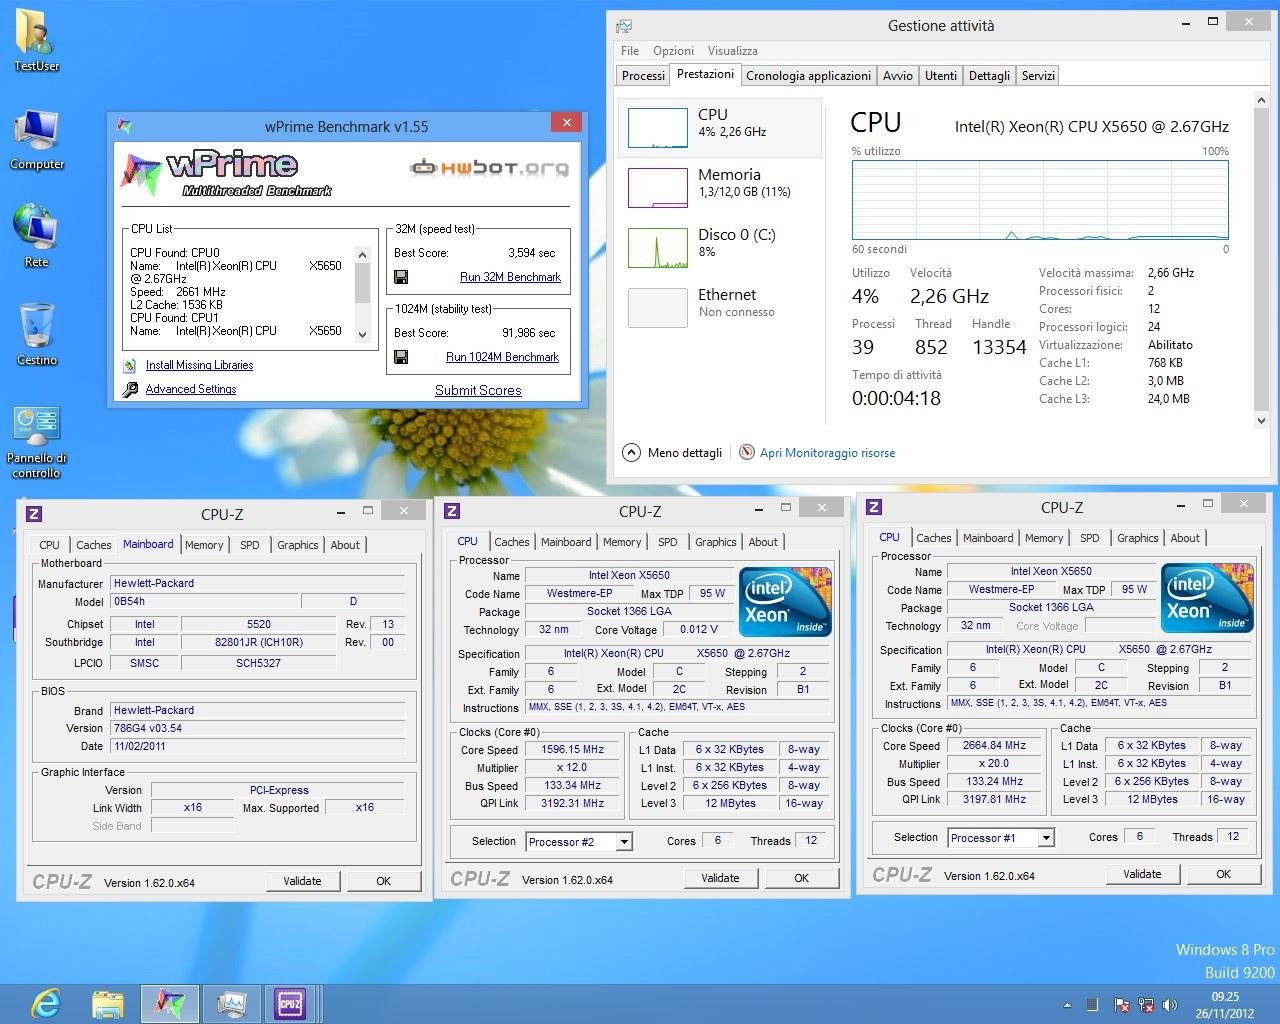Open the TestUser folder desktop icon

[37, 38]
